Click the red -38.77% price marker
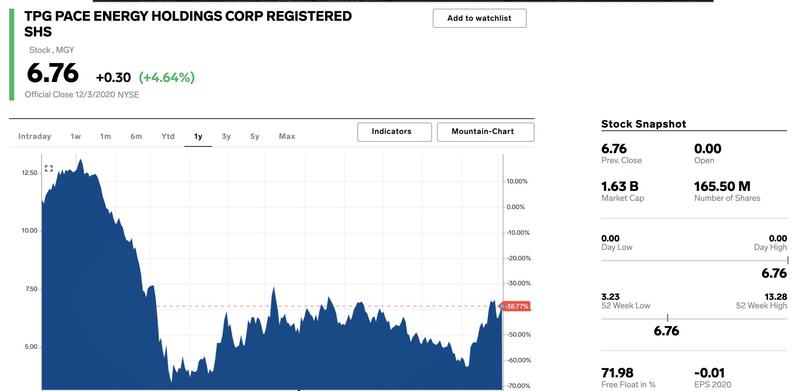Screen dimensions: 800x391 pyautogui.click(x=517, y=306)
